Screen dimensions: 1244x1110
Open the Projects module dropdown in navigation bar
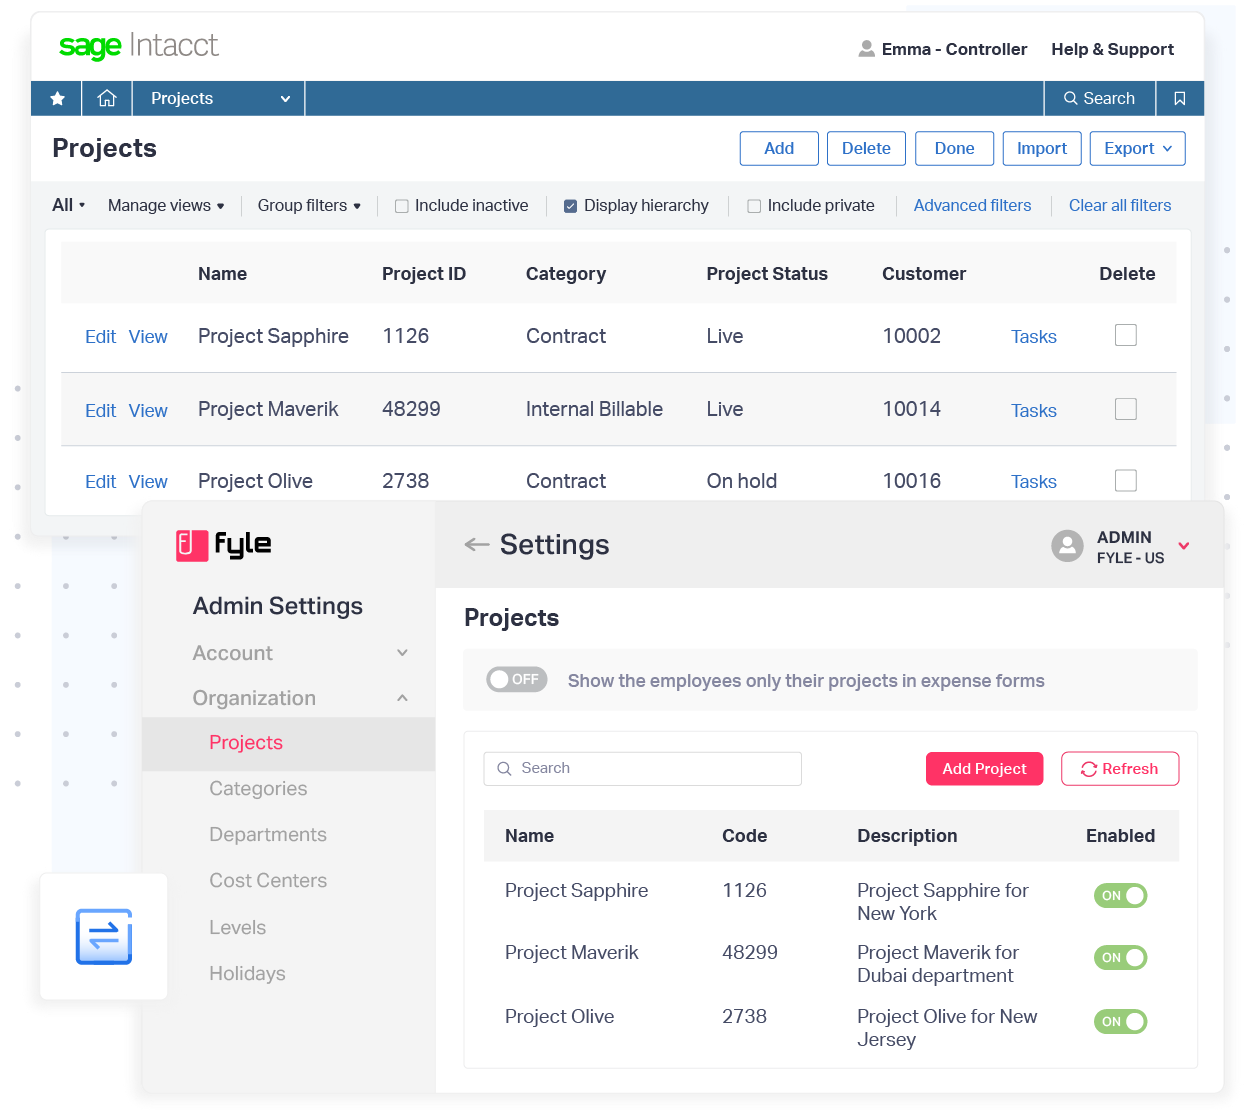tap(219, 98)
